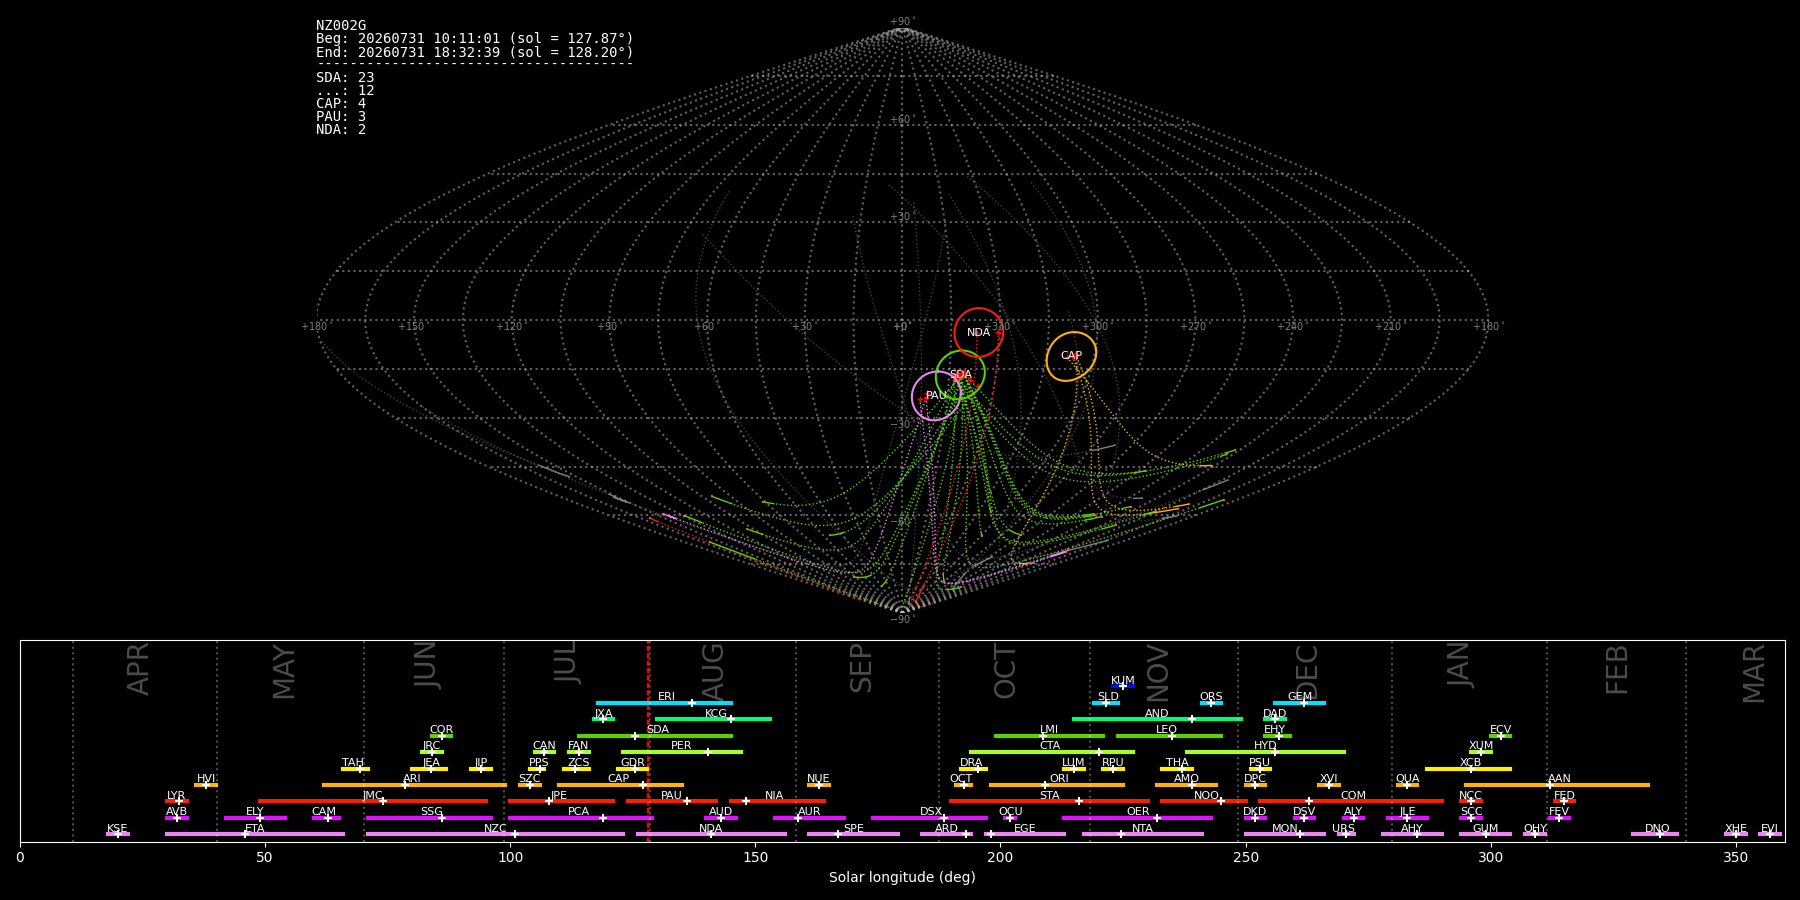Click the 'NDA: 2' count in the header
This screenshot has width=1800, height=900.
pos(341,130)
